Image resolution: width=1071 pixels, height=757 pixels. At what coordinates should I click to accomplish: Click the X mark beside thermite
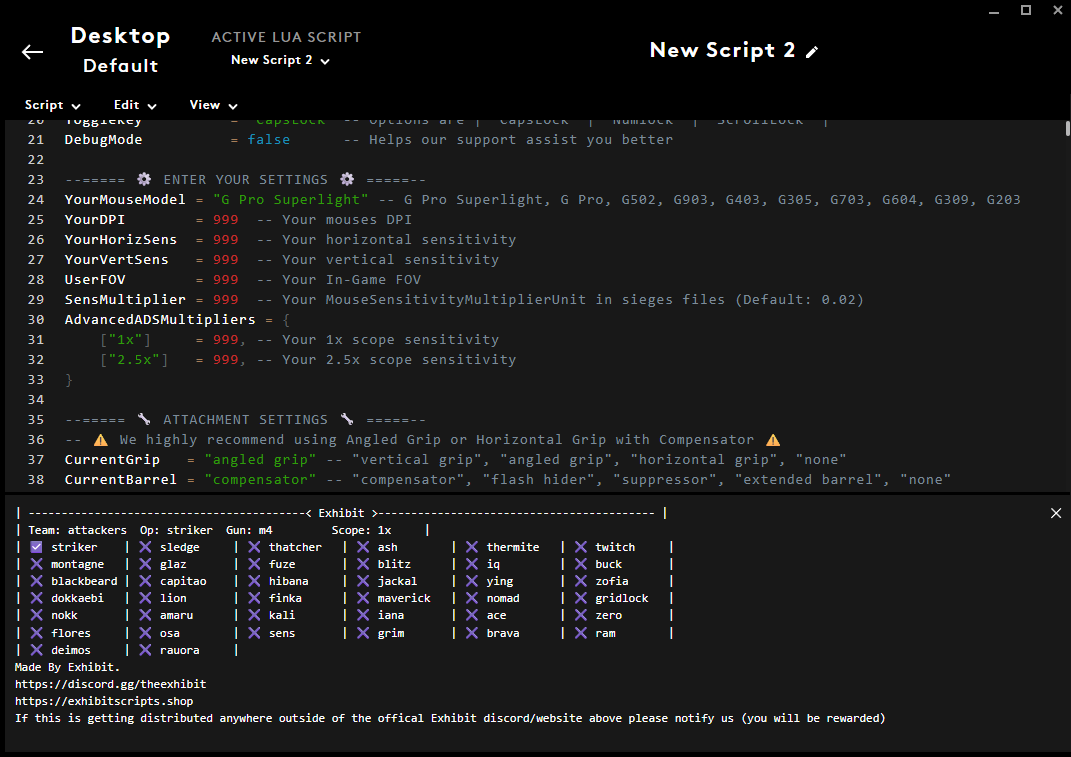472,547
